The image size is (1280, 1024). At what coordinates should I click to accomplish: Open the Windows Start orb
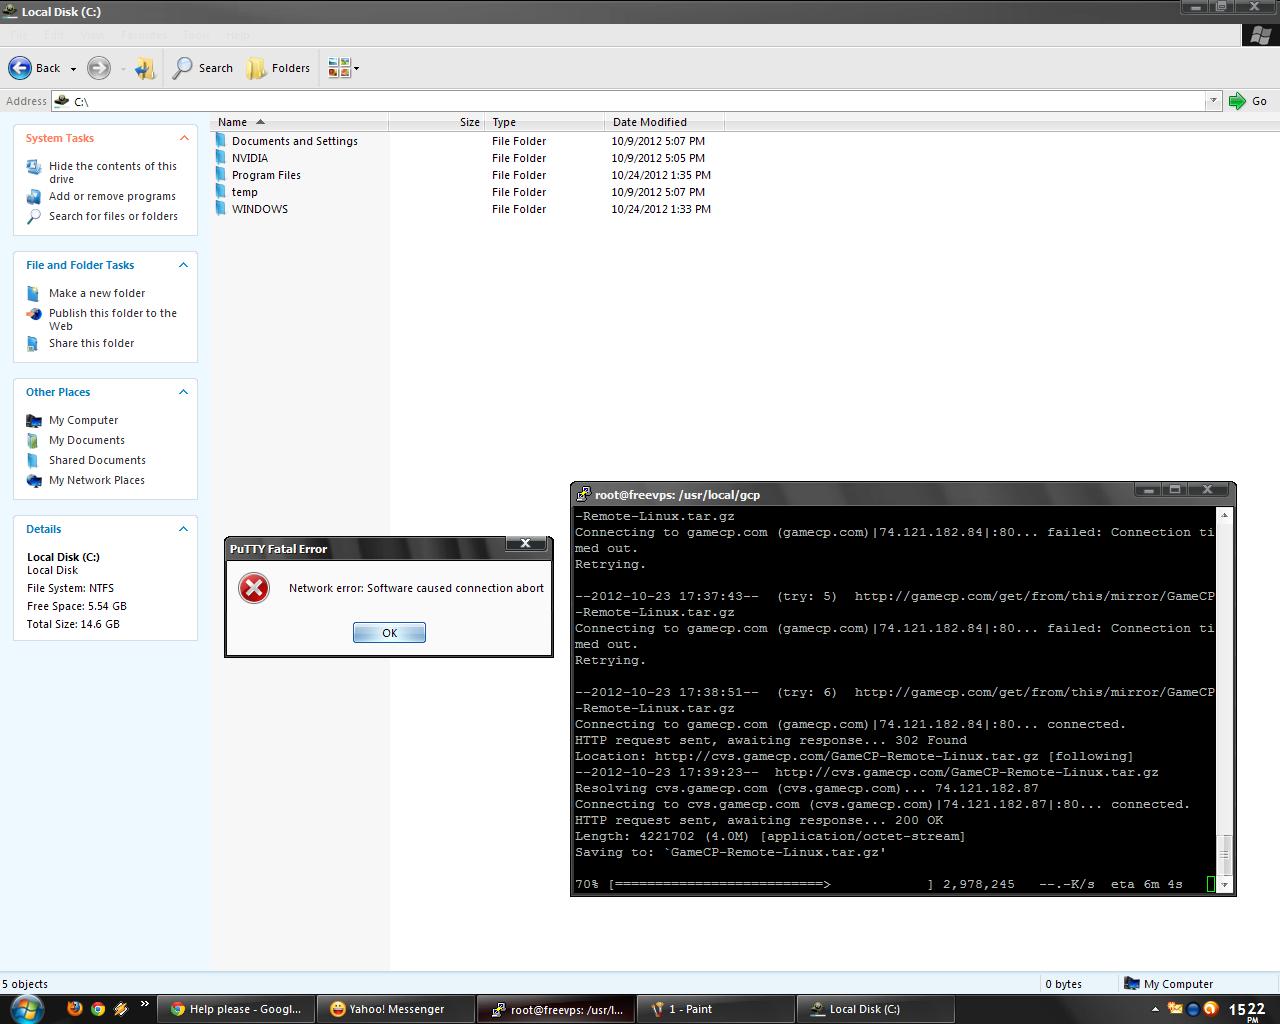tap(26, 1008)
